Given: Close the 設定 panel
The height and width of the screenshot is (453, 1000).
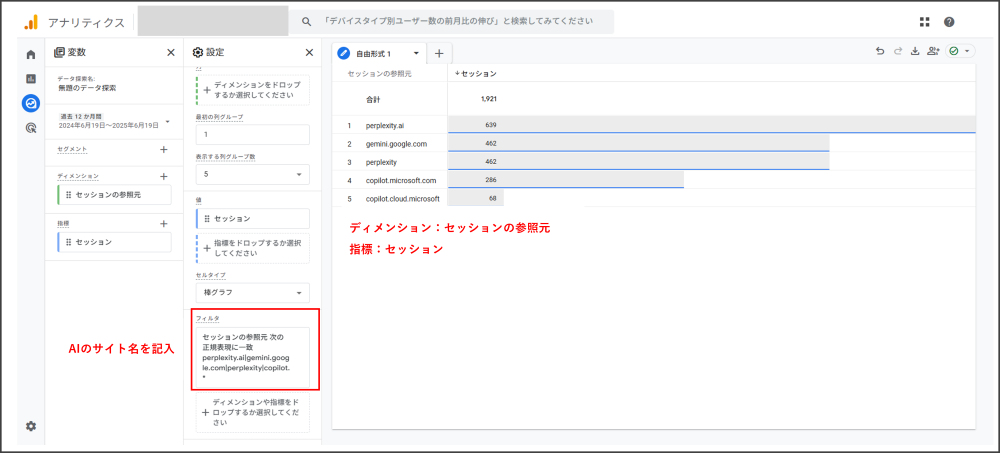Looking at the screenshot, I should coord(309,52).
